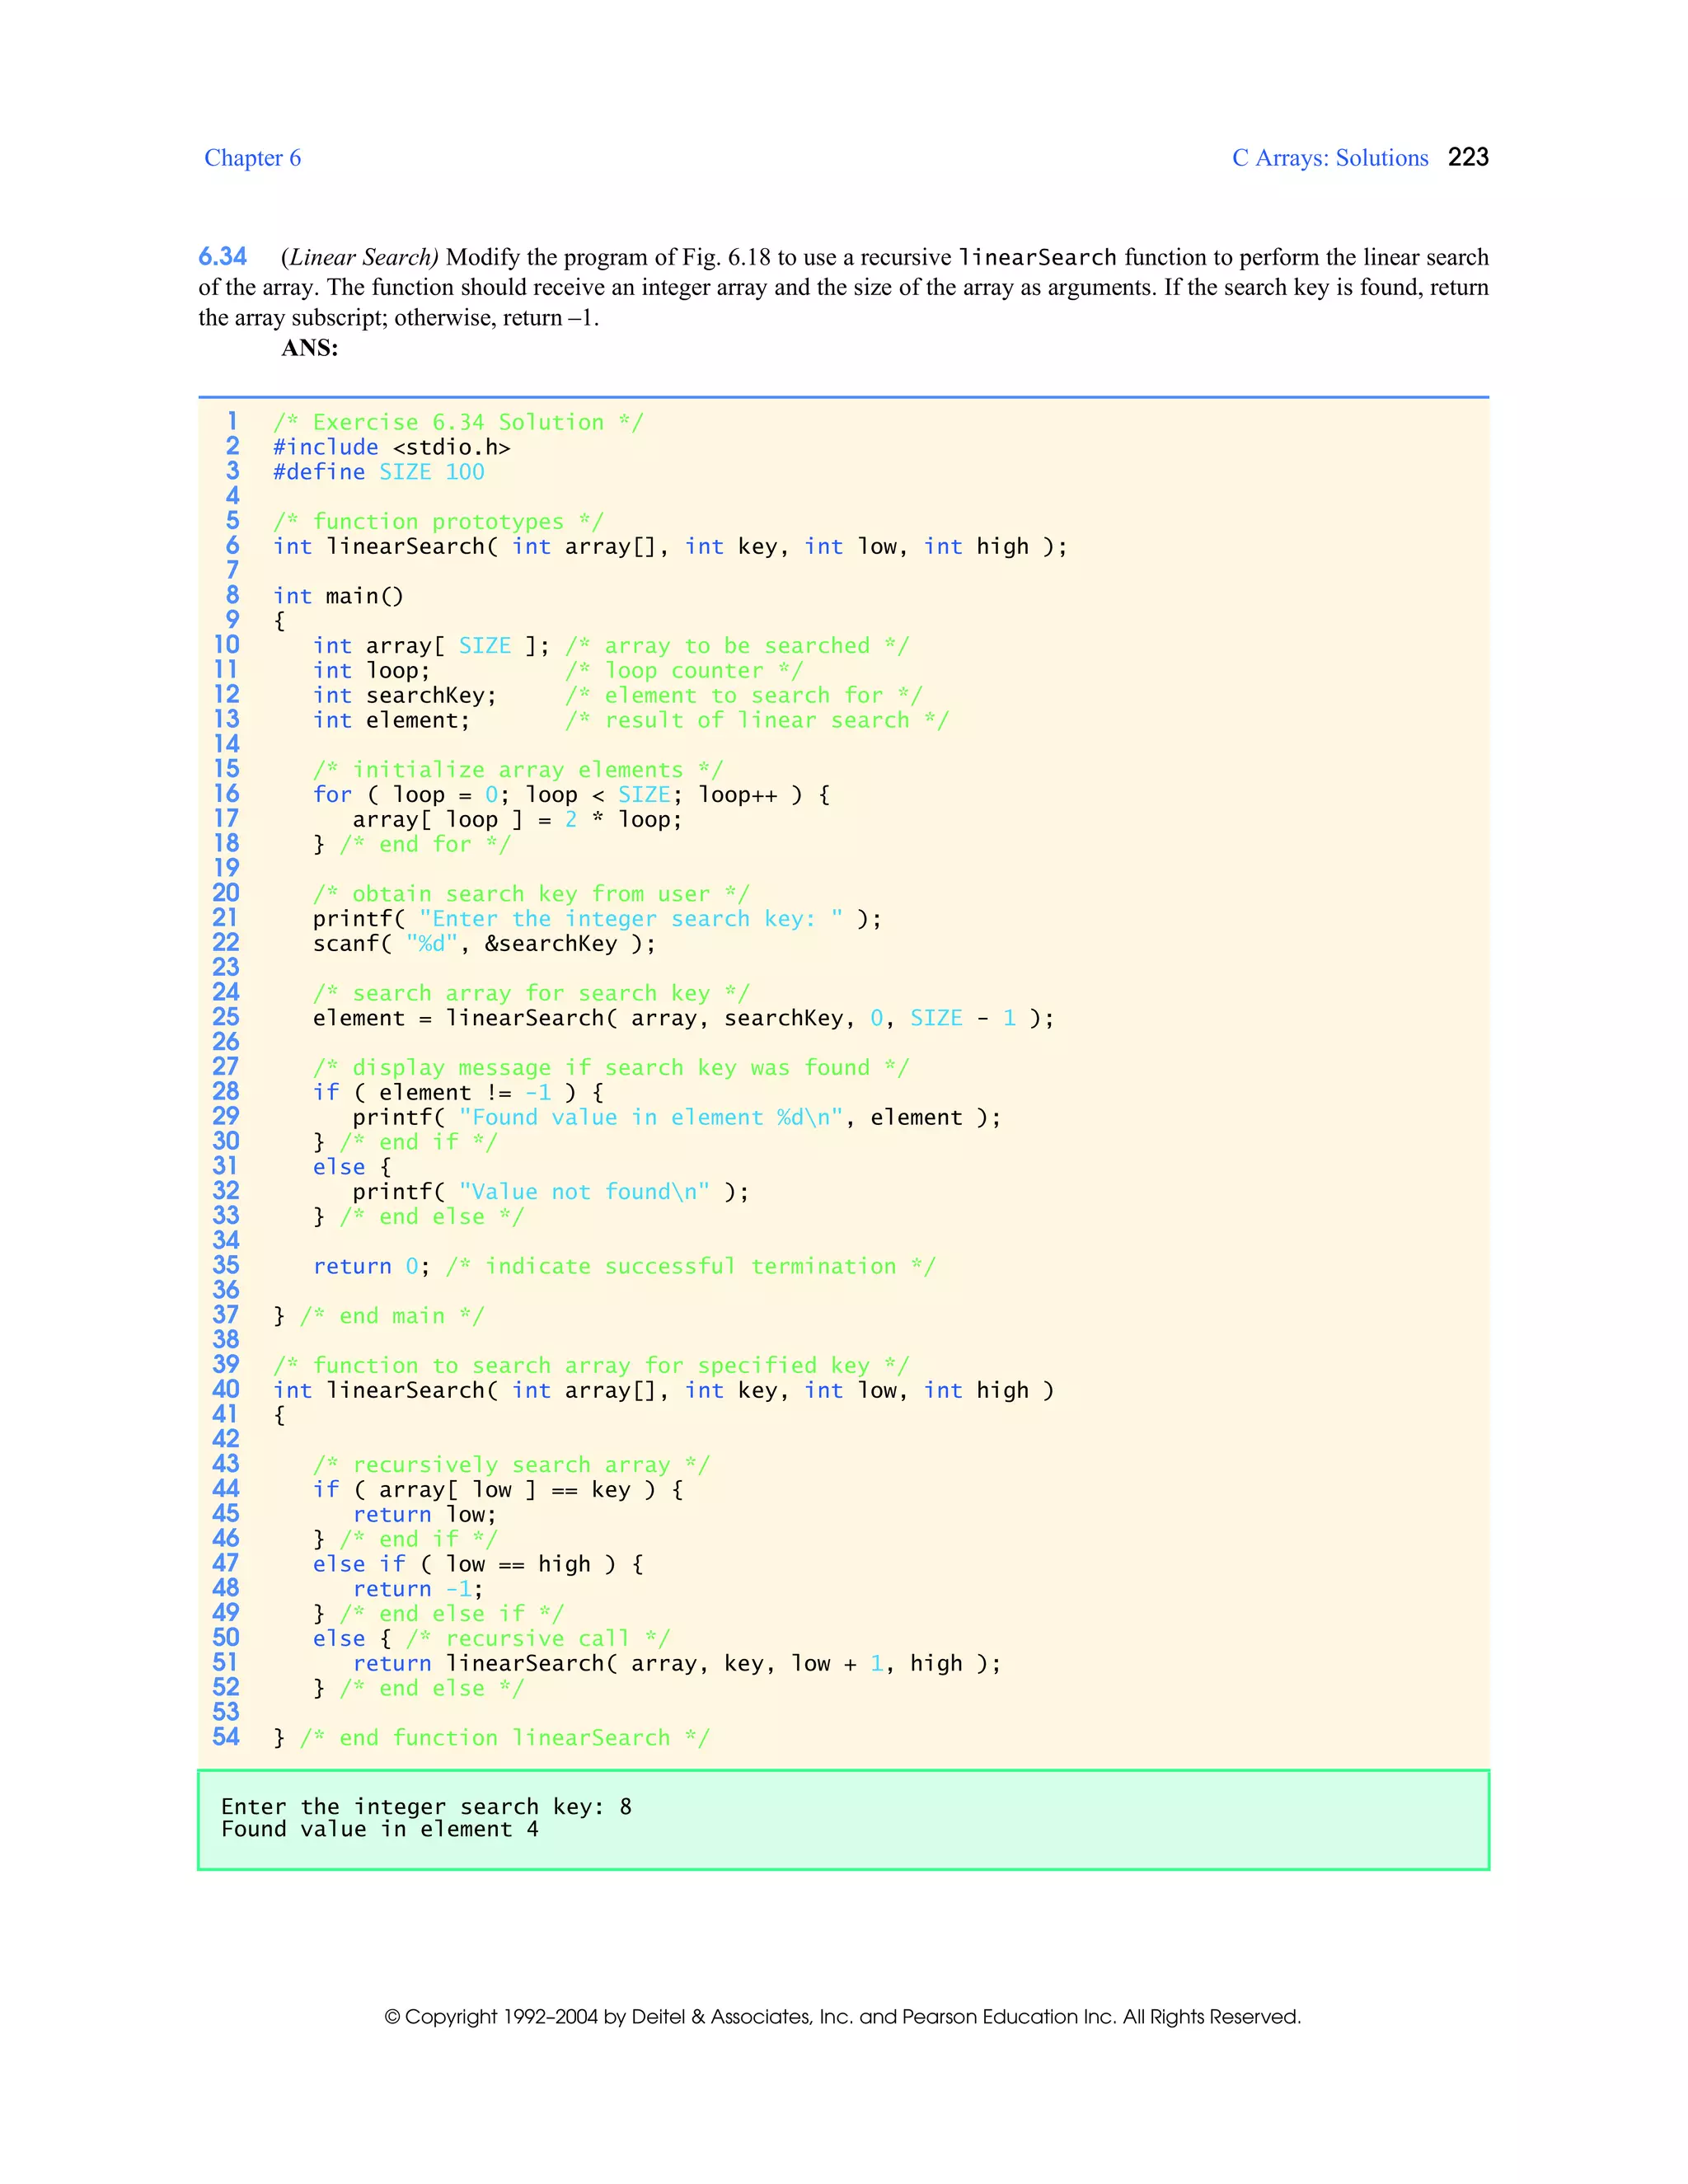Click the 'else if ( low == high )' line

(x=478, y=1564)
